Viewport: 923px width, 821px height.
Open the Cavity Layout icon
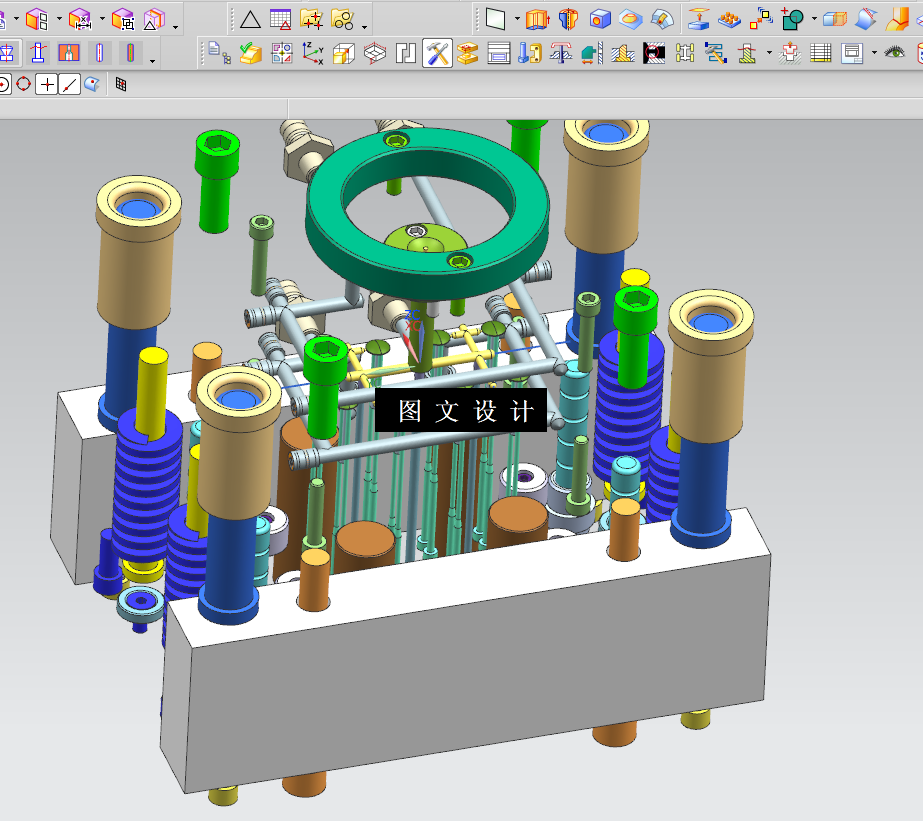click(375, 54)
